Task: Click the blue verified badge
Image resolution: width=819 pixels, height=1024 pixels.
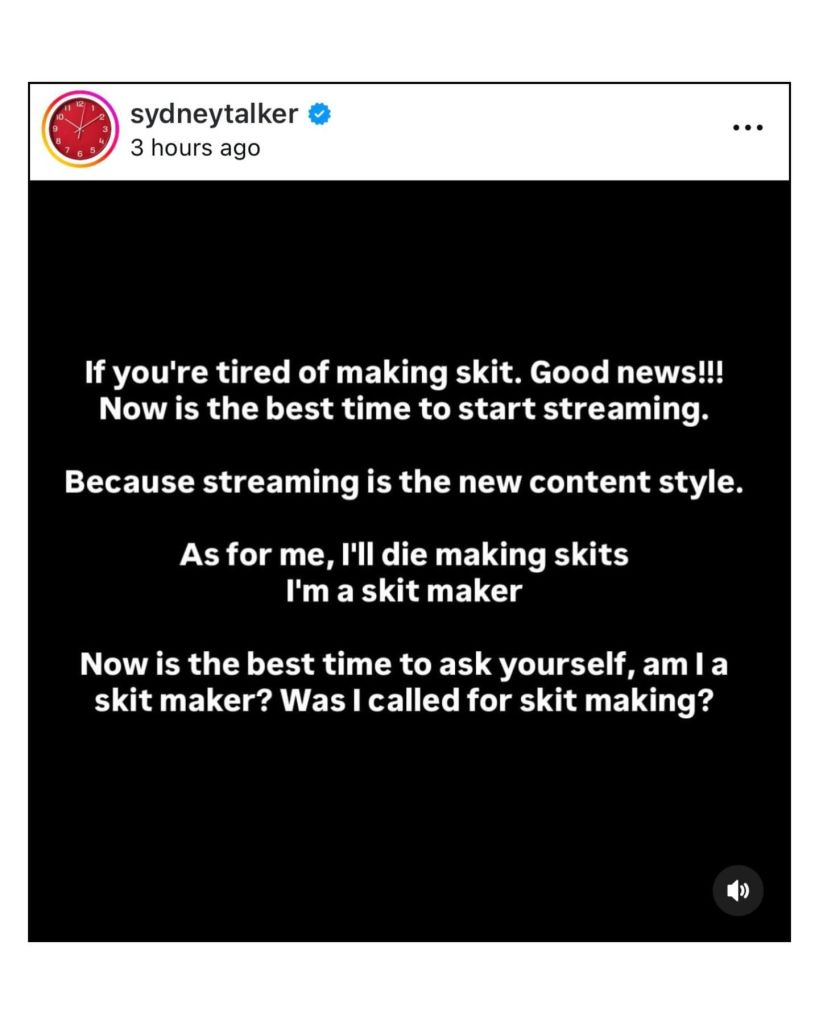Action: point(320,114)
